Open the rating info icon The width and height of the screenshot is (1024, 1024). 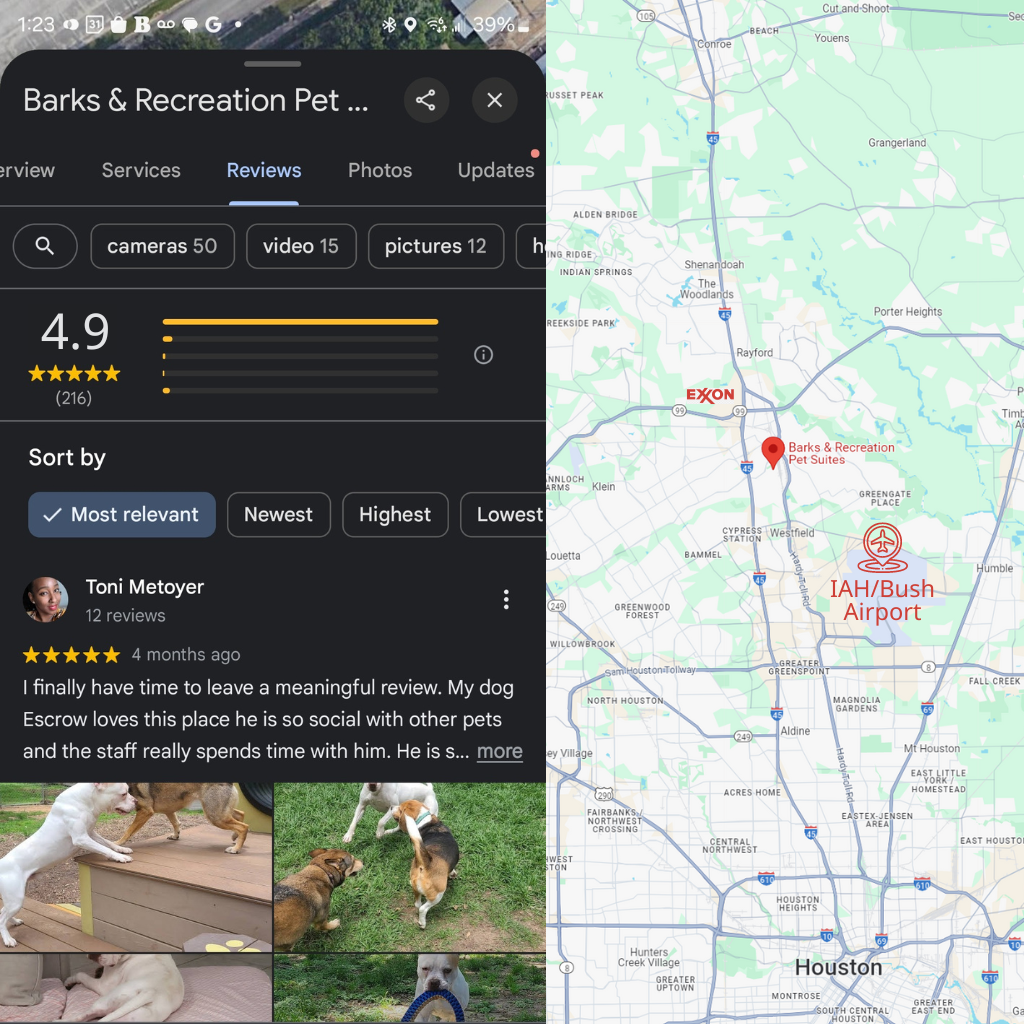483,355
